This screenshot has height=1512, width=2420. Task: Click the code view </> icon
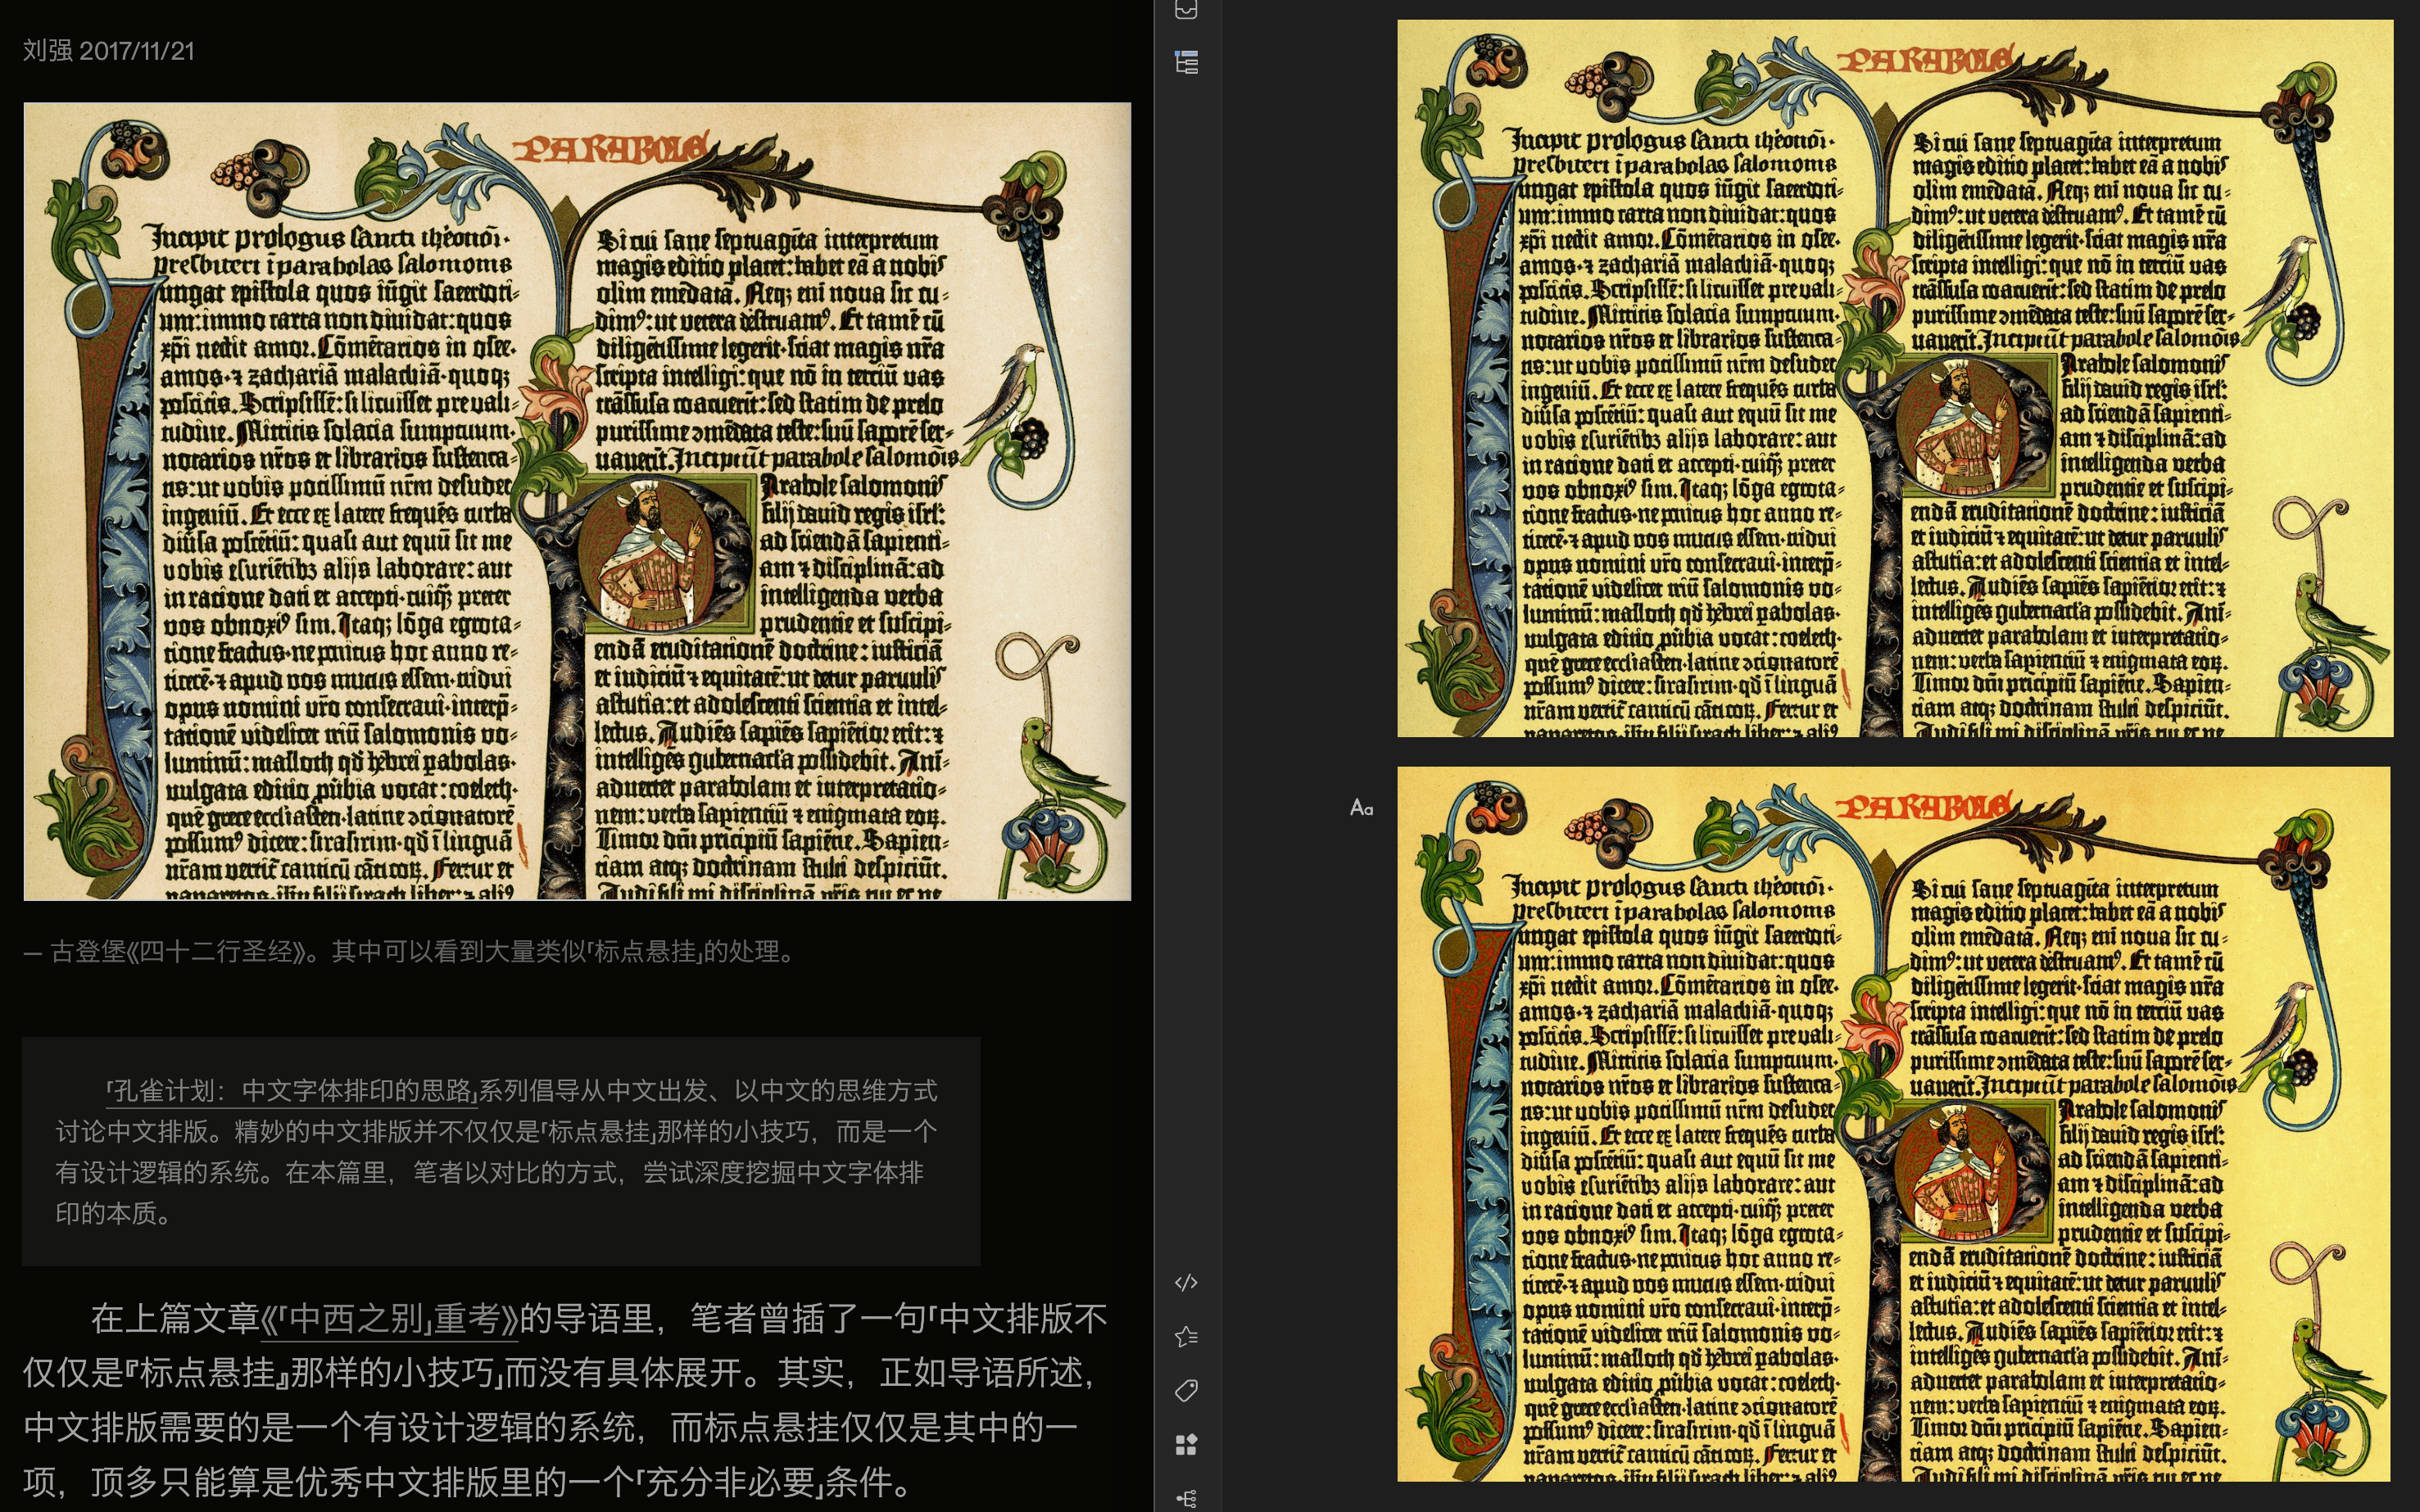(1186, 1283)
